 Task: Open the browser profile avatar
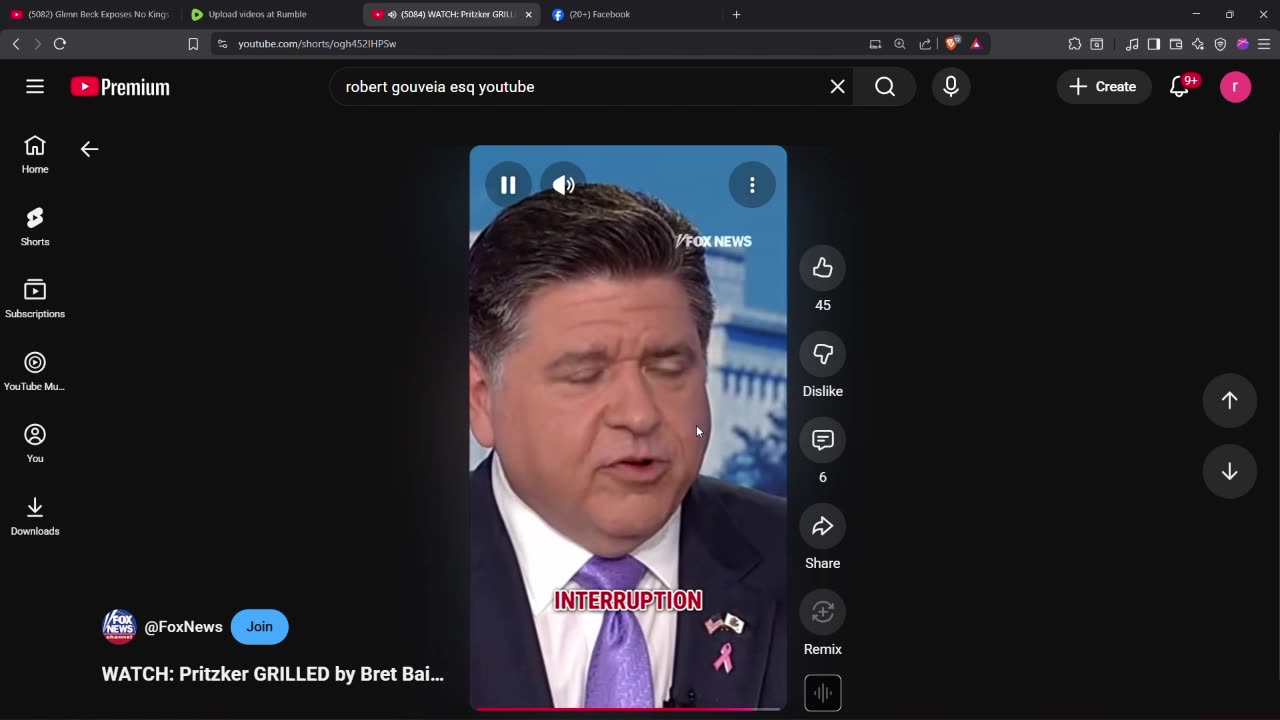(1242, 44)
